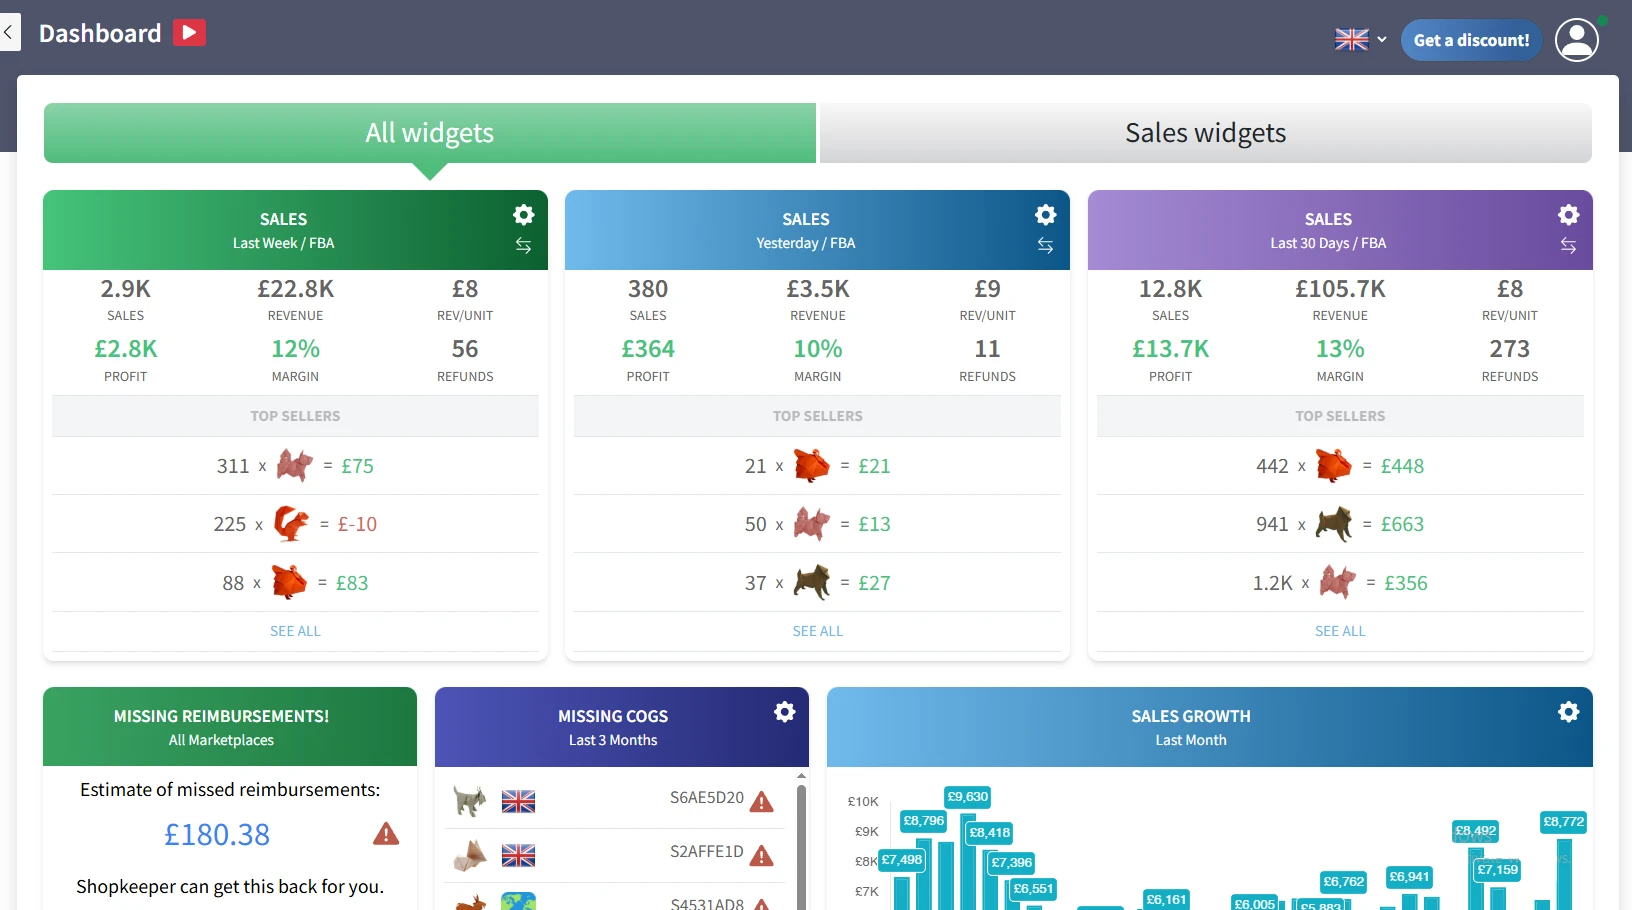
Task: Open the Missing COGS widget settings gear
Action: click(x=785, y=712)
